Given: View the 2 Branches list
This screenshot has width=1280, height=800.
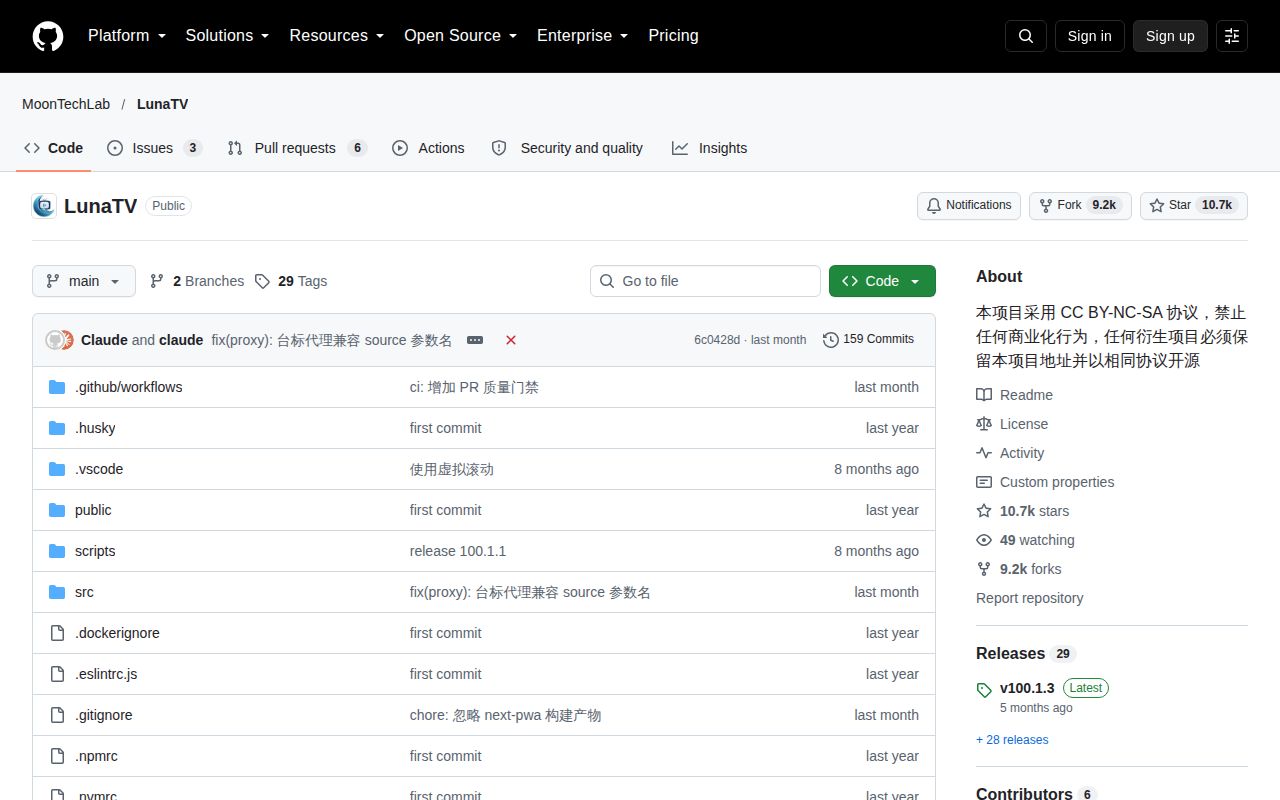Looking at the screenshot, I should (x=197, y=281).
